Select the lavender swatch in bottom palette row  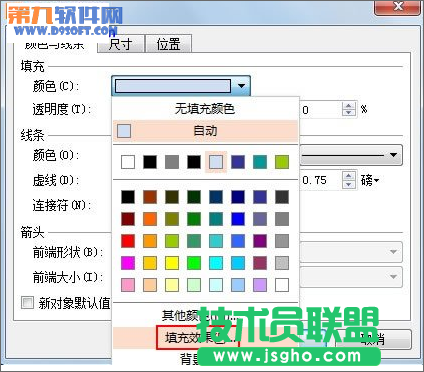click(260, 285)
